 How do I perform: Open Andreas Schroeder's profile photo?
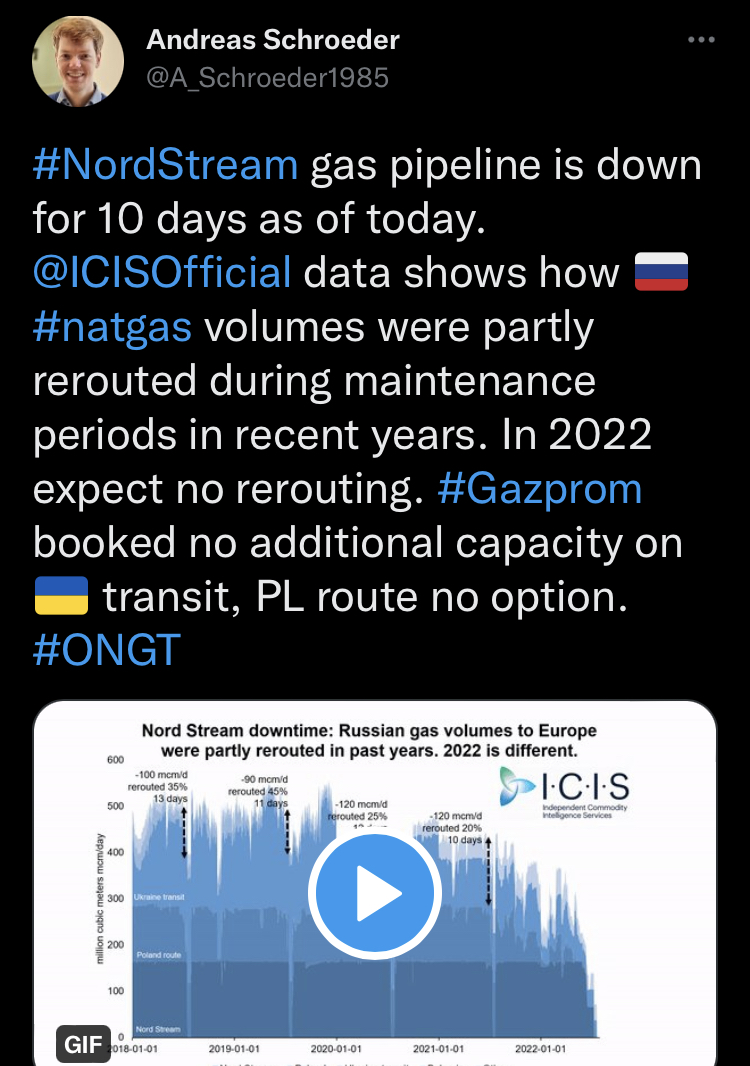(79, 61)
